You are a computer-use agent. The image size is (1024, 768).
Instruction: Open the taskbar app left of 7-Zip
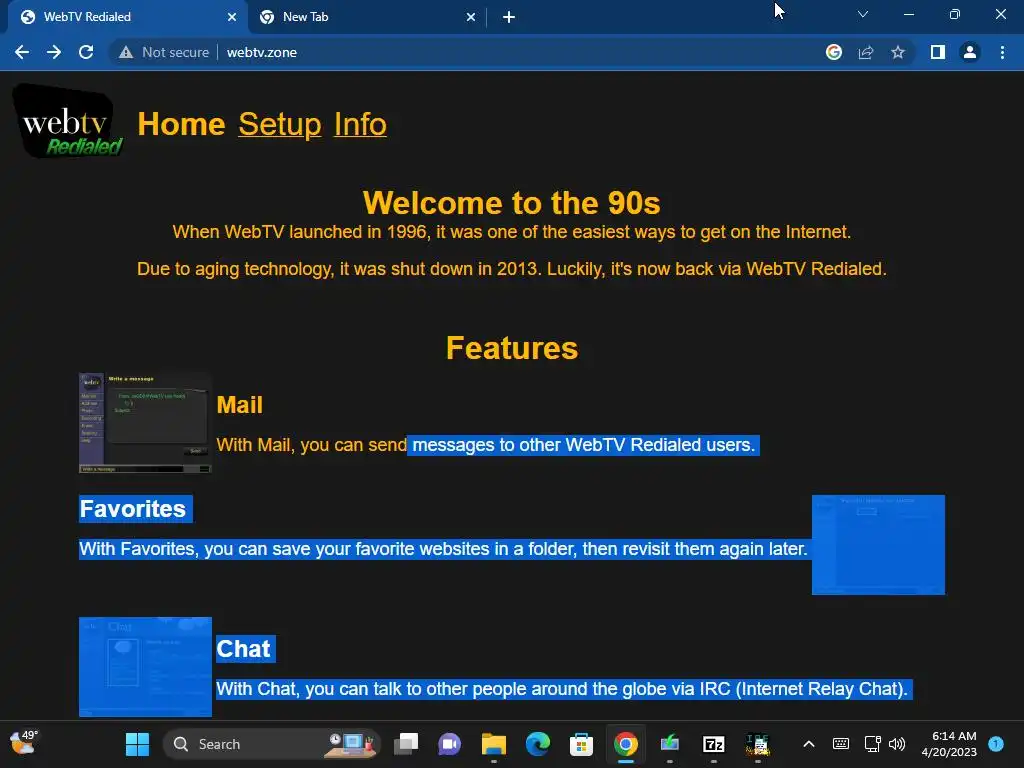tap(669, 744)
